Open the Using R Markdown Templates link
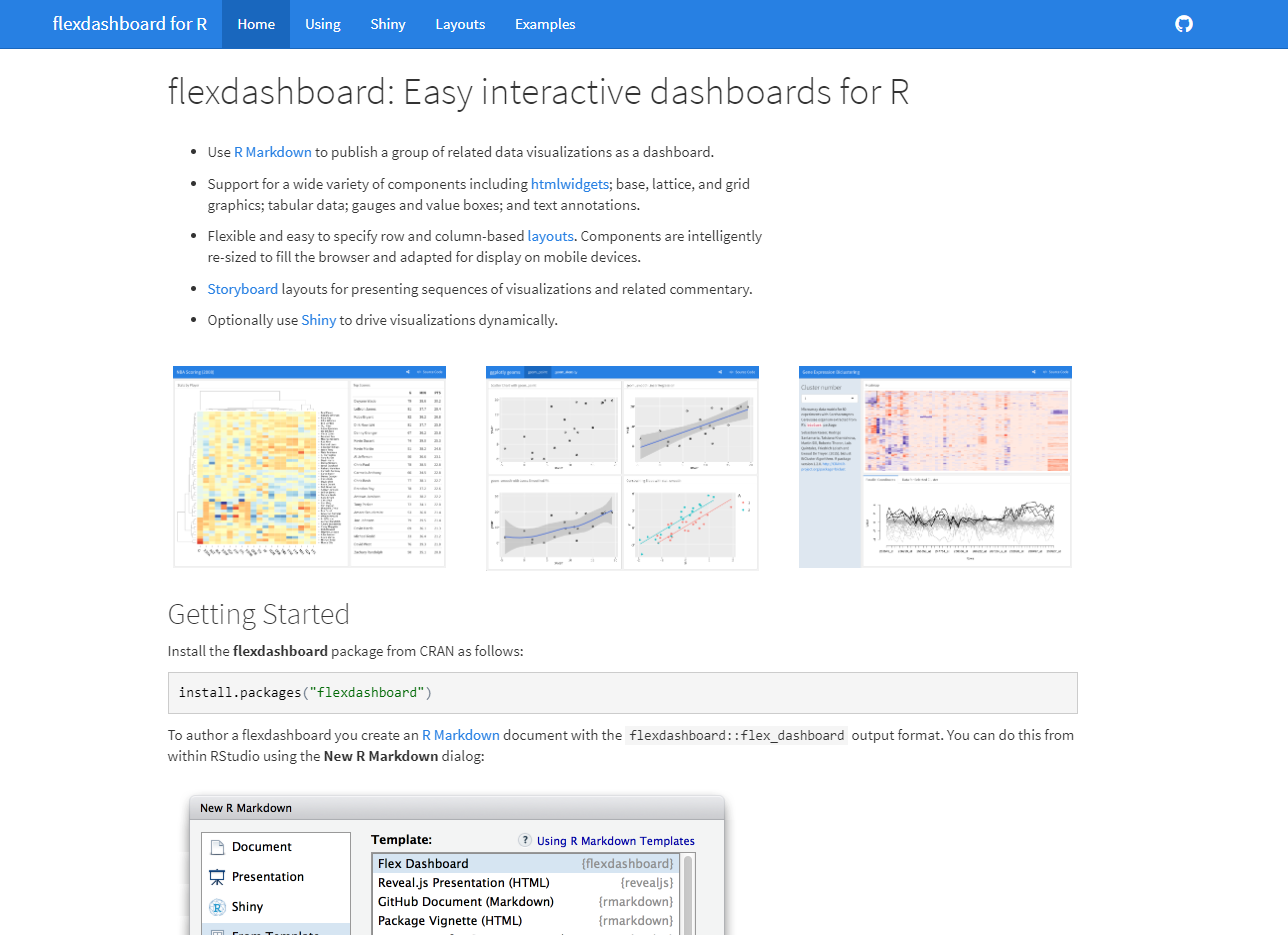 click(x=615, y=841)
